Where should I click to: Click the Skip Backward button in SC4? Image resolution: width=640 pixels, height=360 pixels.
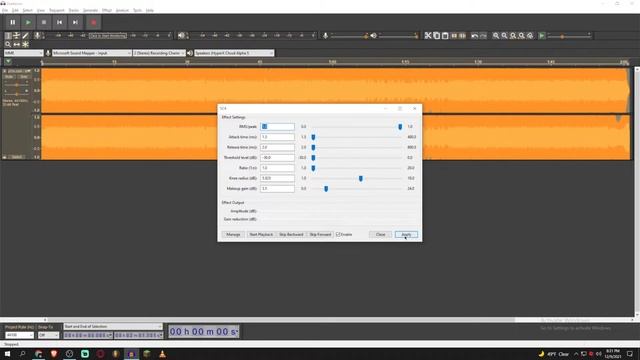pyautogui.click(x=291, y=234)
